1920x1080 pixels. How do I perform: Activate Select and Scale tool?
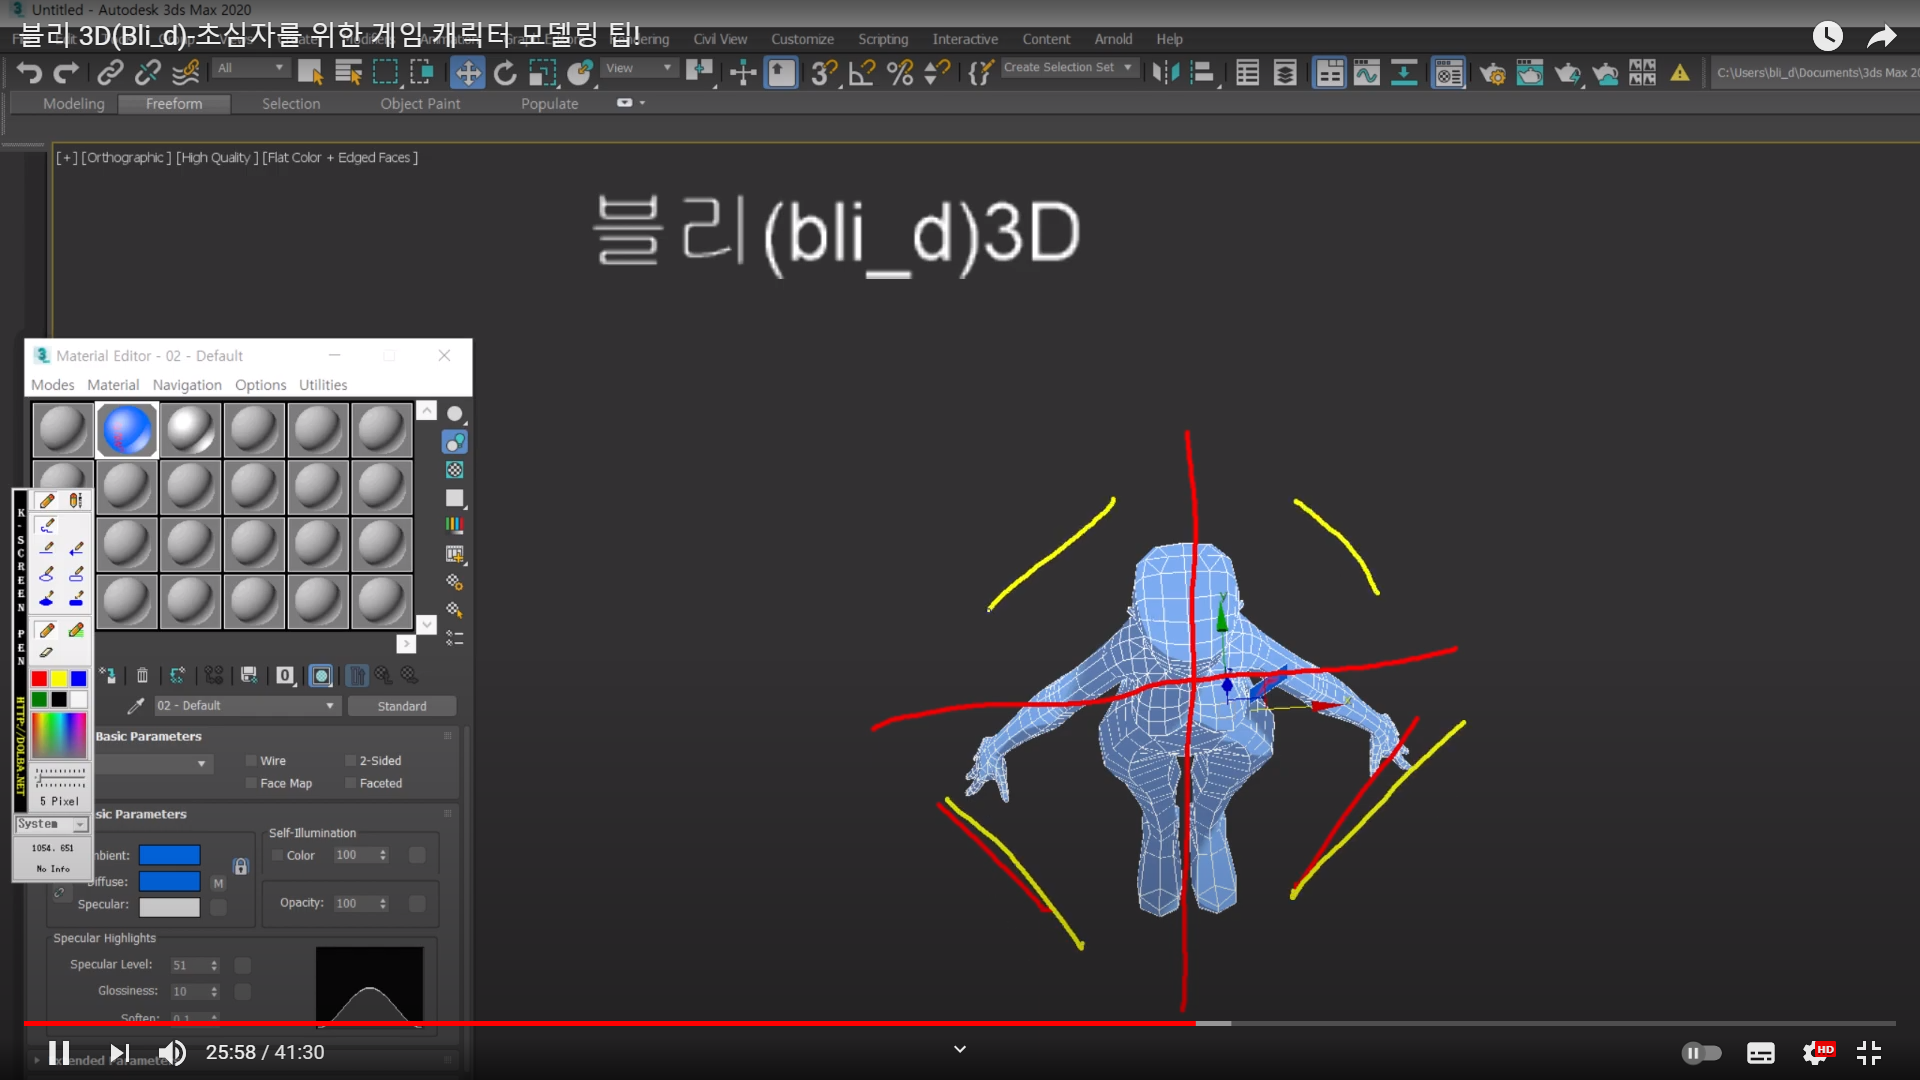542,72
